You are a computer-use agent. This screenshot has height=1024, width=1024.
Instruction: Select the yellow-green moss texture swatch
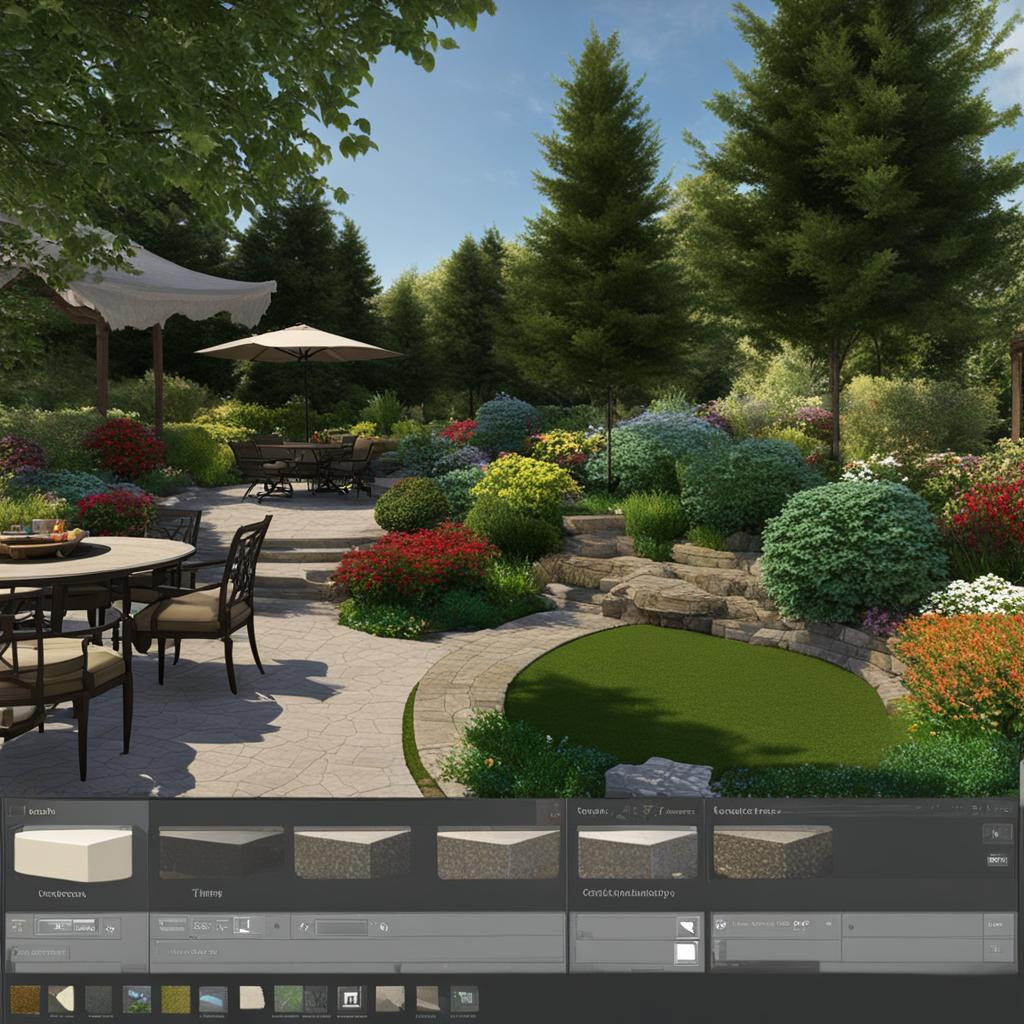[176, 999]
